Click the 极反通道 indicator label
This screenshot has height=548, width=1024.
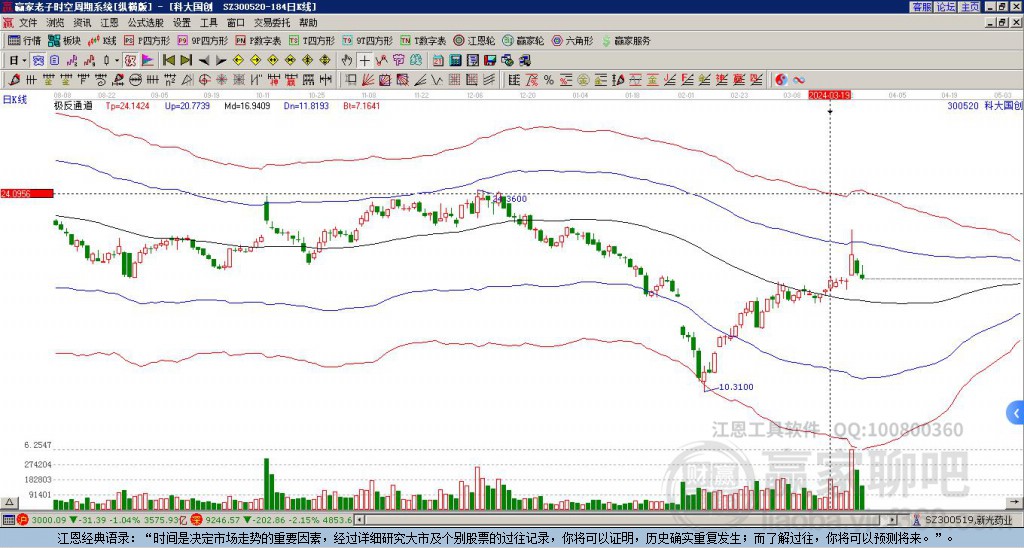[x=72, y=105]
